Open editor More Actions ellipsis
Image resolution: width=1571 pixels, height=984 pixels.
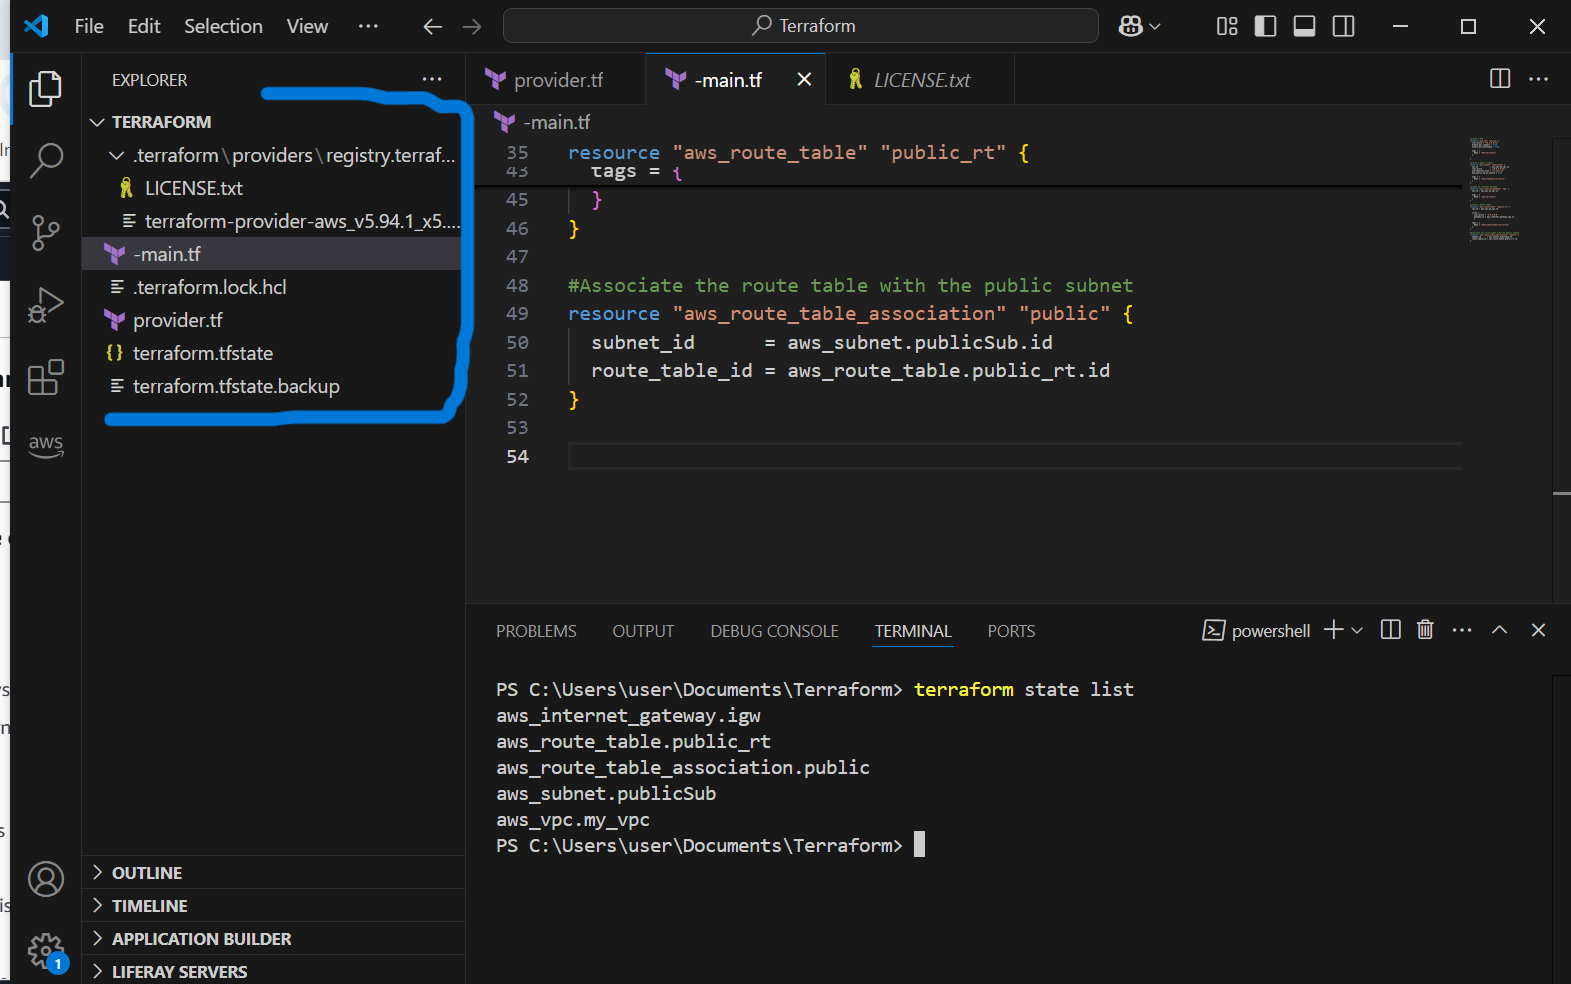click(x=1539, y=79)
